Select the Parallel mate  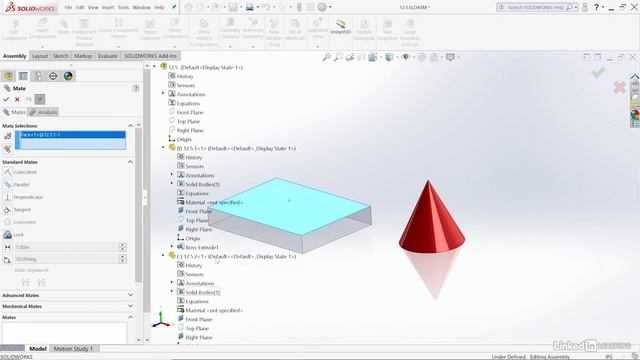tap(16, 184)
